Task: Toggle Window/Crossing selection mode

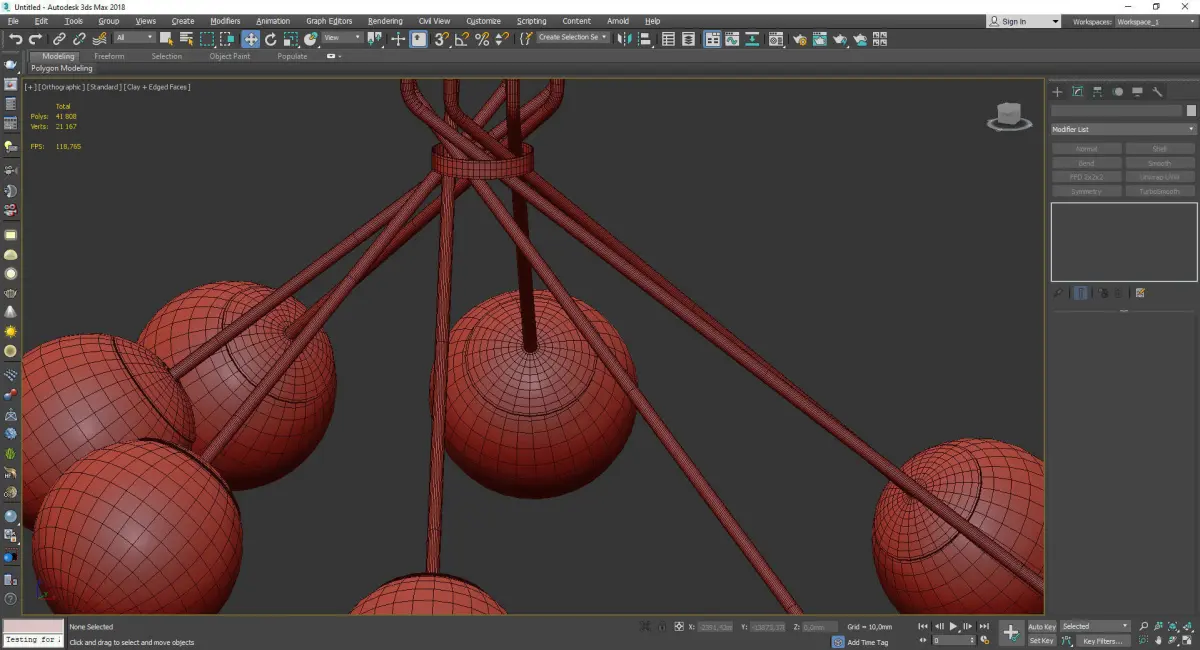Action: (228, 39)
